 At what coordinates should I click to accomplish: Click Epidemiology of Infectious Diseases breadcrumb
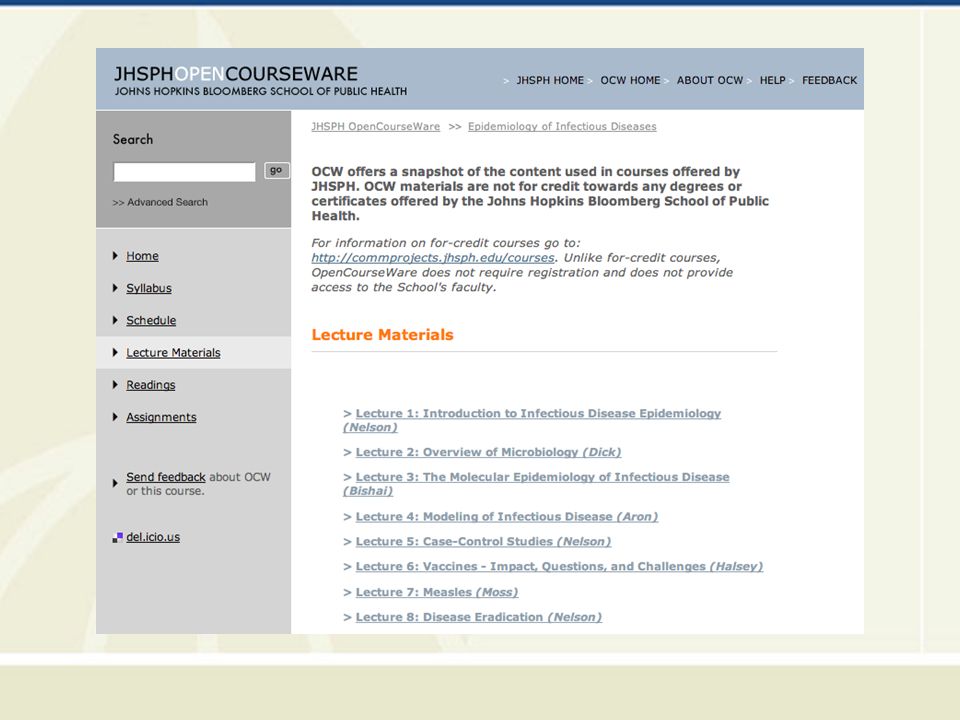[562, 126]
